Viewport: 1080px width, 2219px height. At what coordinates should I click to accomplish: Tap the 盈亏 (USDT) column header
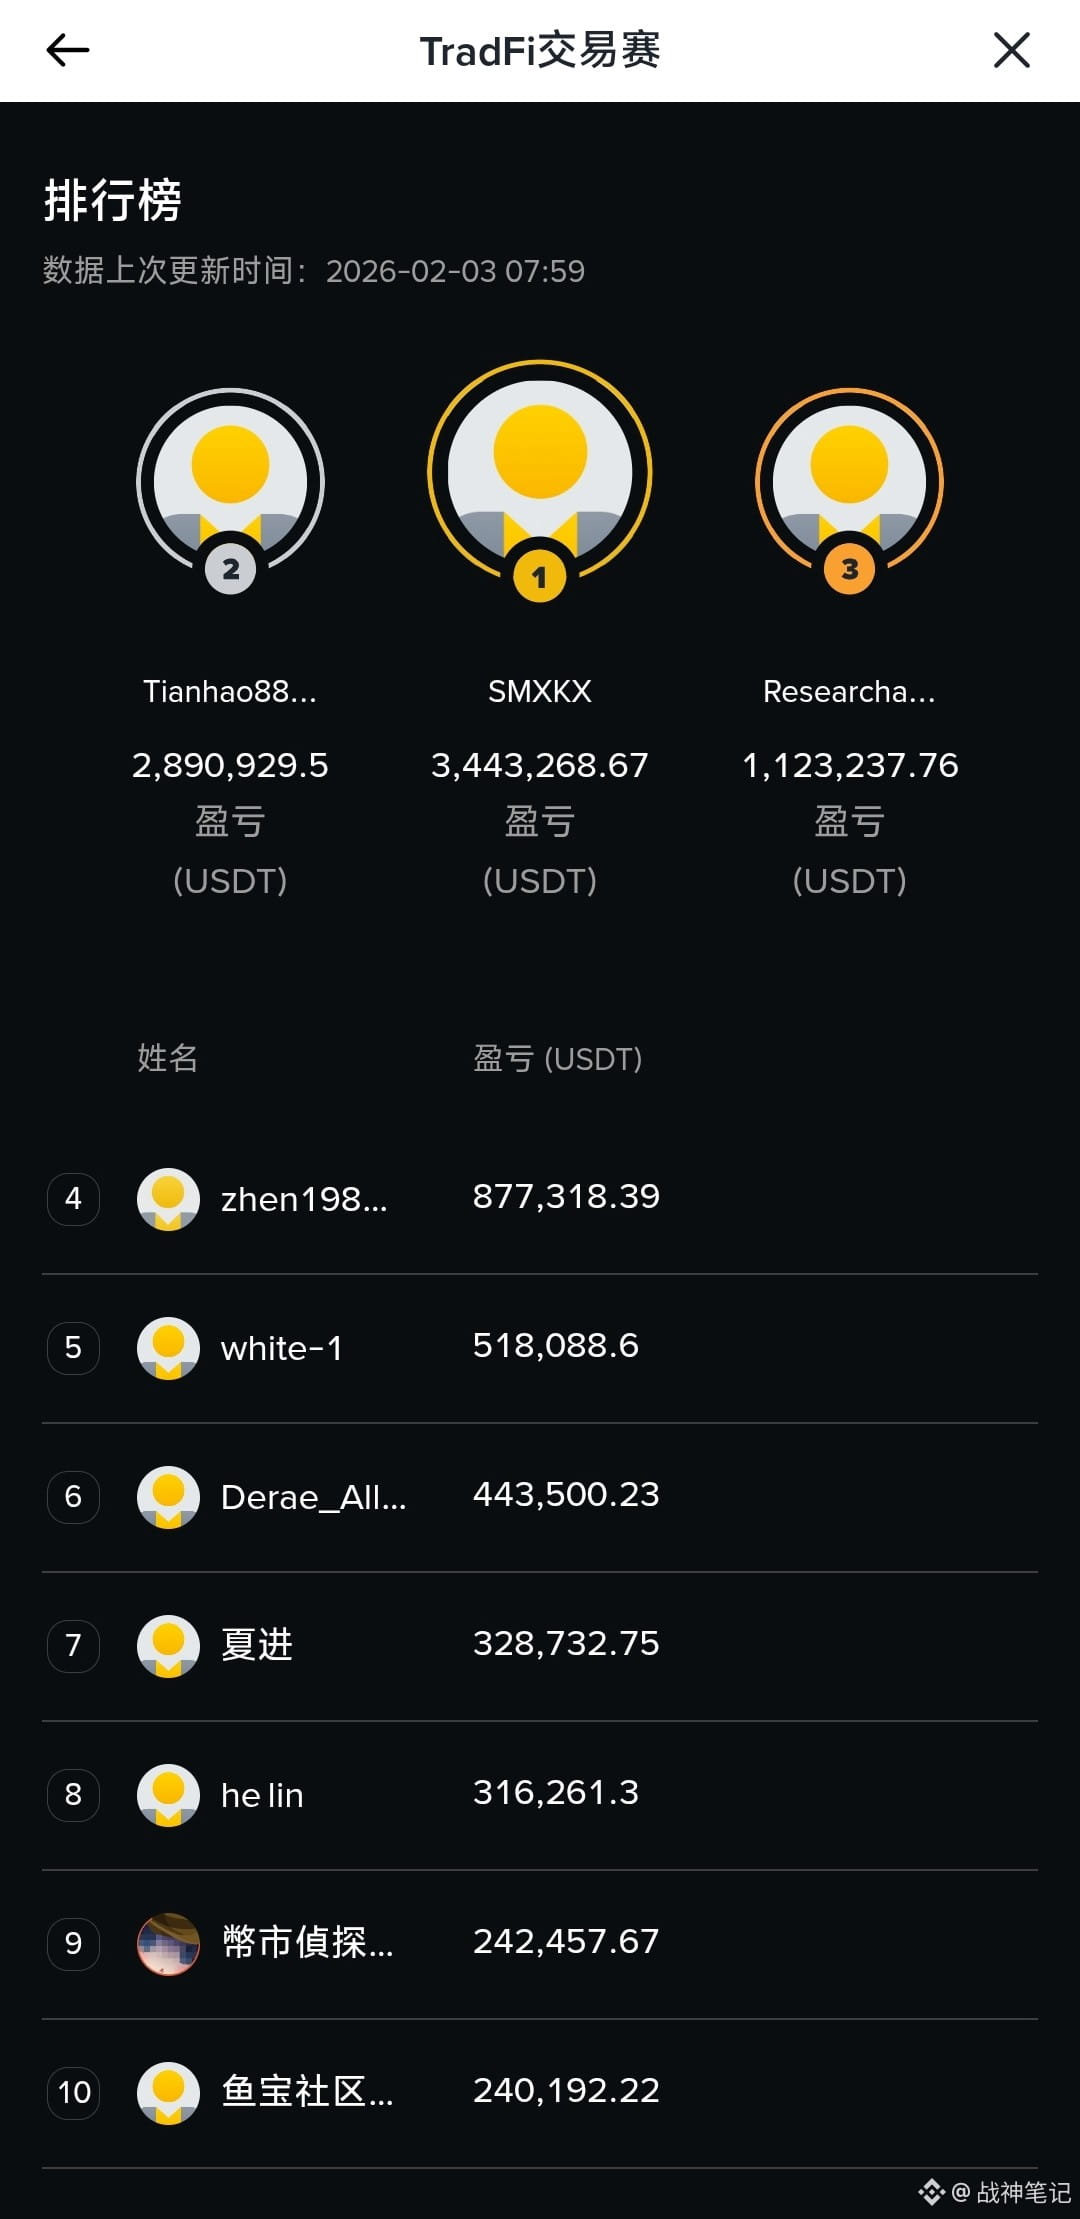tap(557, 1058)
